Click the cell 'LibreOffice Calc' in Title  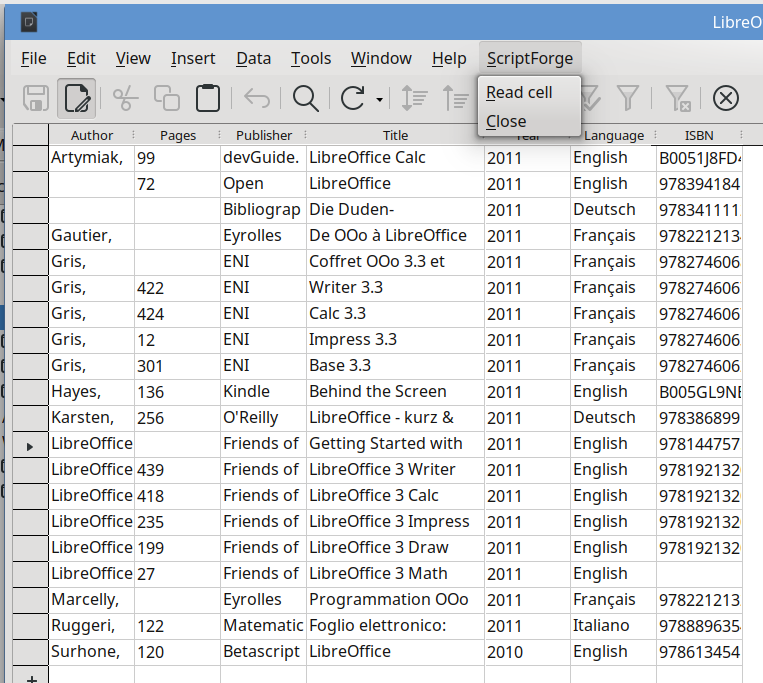coord(395,158)
